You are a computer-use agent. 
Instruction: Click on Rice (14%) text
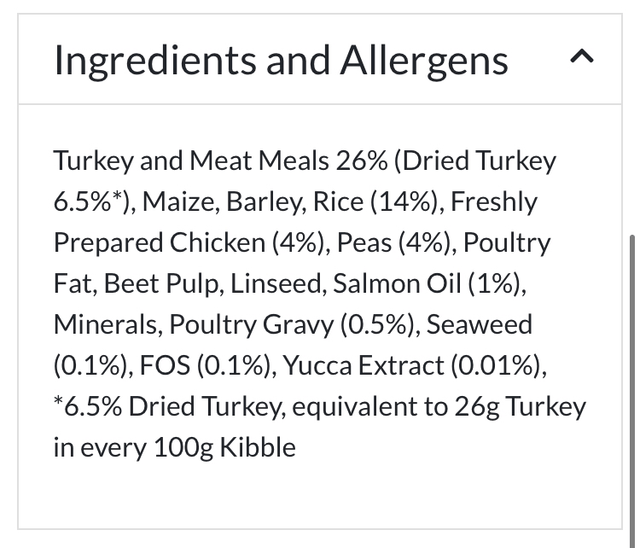tap(375, 201)
